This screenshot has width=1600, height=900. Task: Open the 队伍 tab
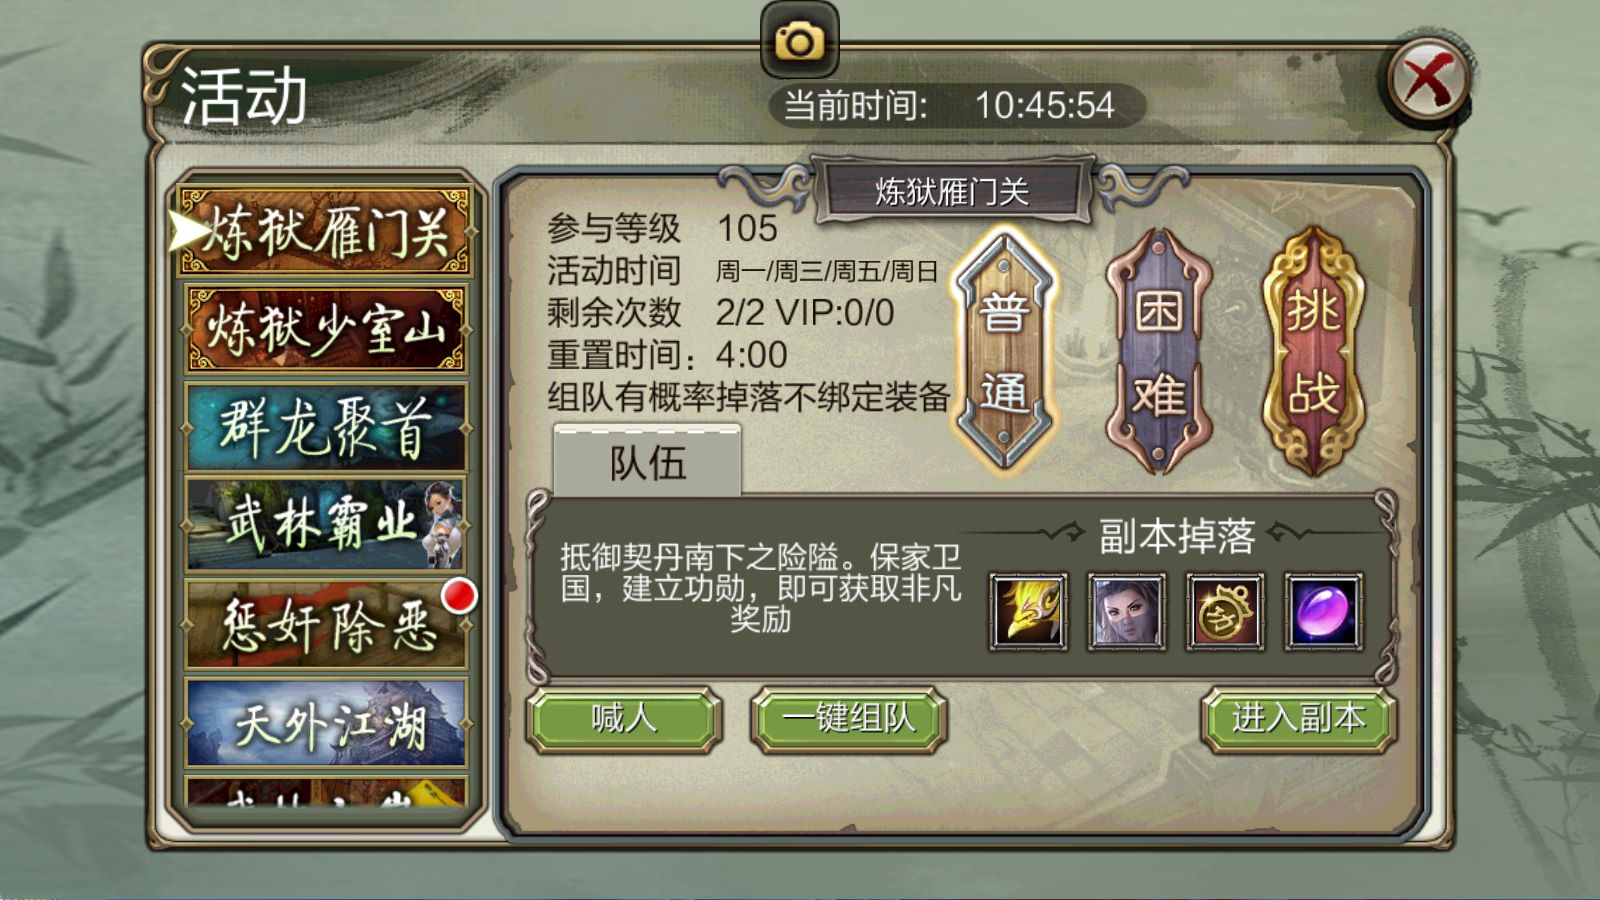click(648, 461)
